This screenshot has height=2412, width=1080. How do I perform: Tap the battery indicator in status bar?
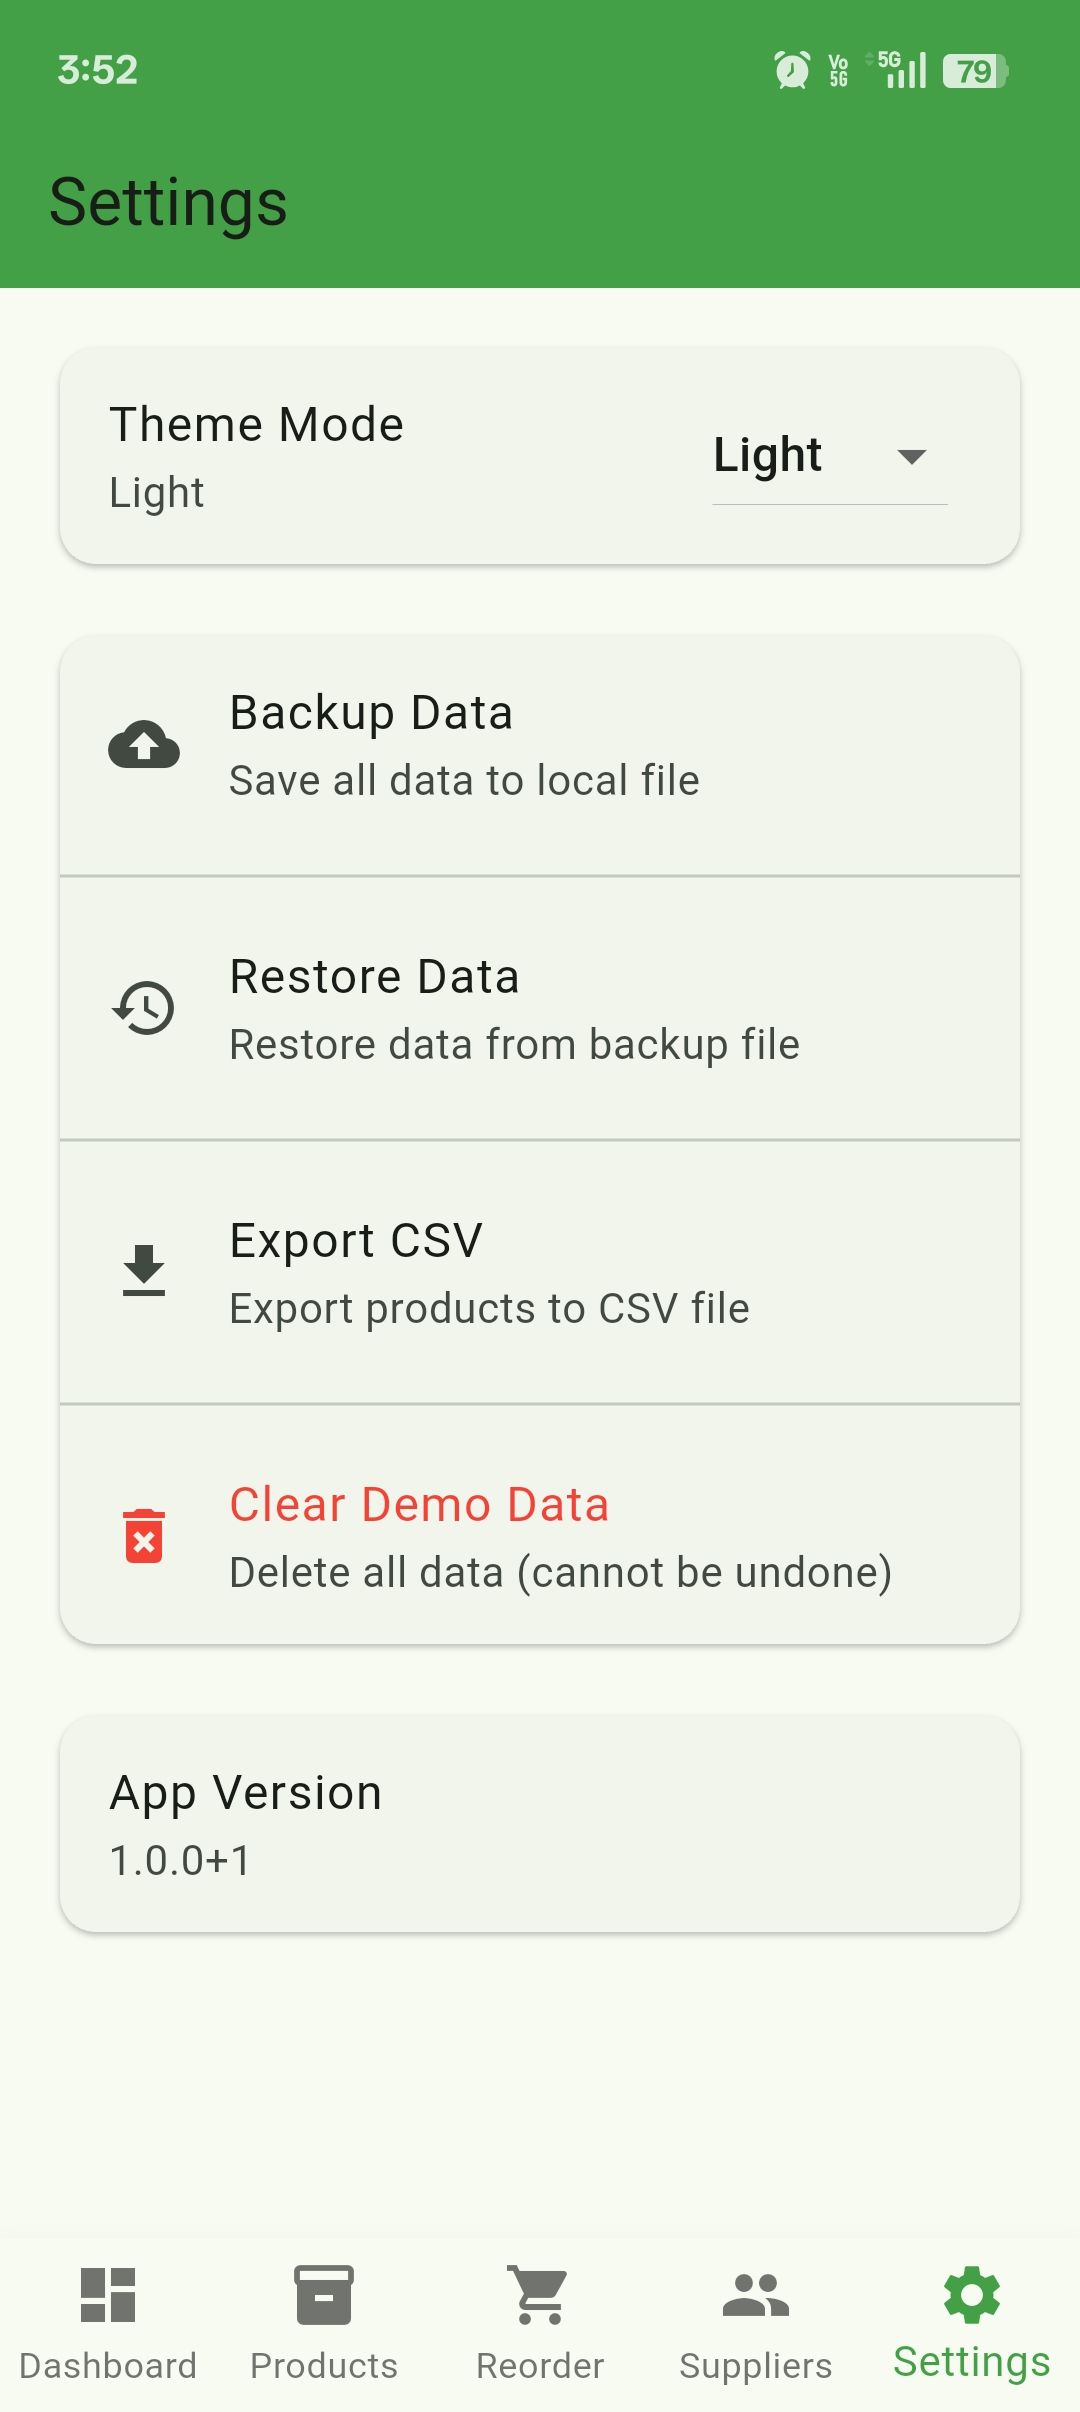tap(975, 71)
